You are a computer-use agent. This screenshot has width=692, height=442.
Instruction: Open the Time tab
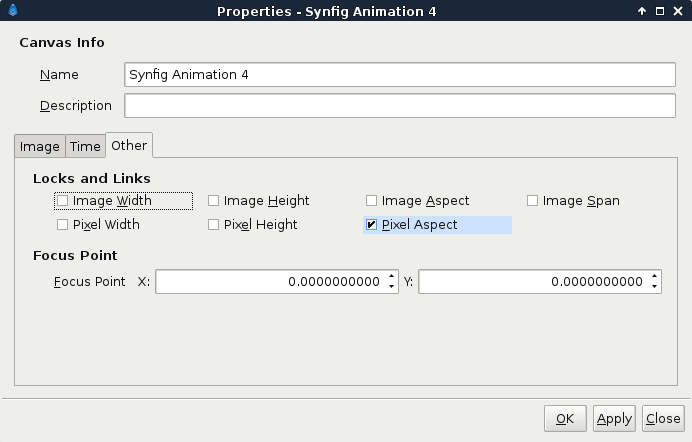[85, 146]
